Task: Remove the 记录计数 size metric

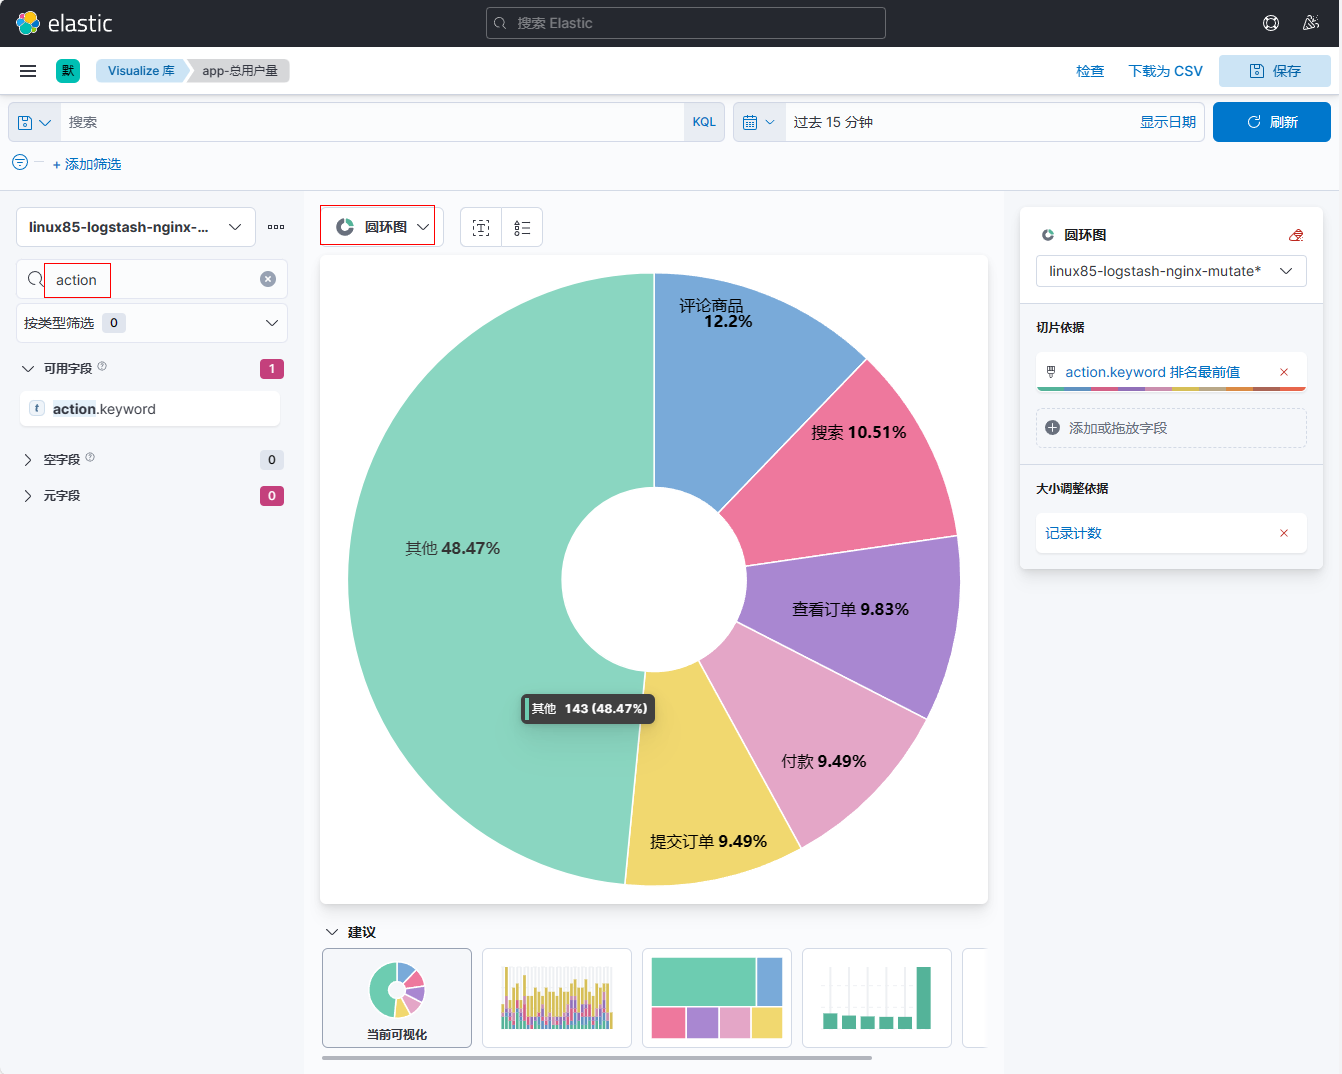Action: (x=1284, y=533)
